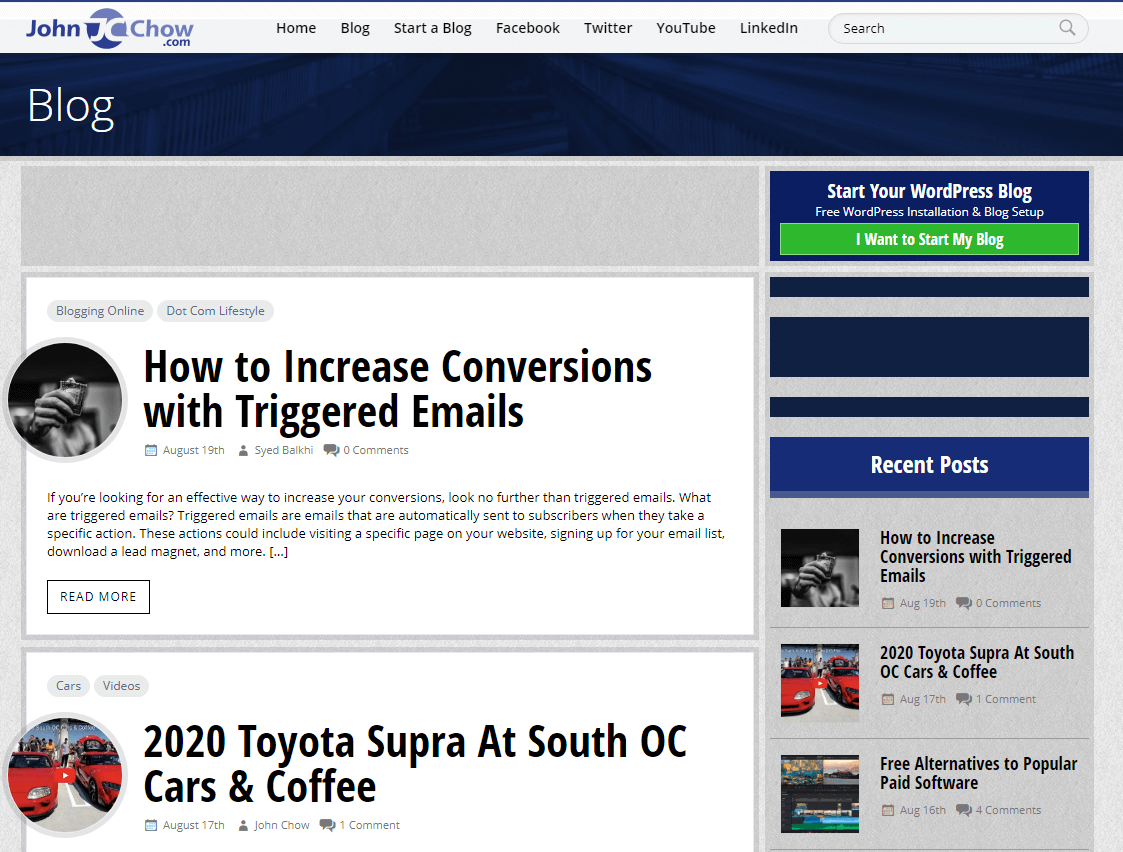Click comment bubble icon beside 1 Comment in main post
Viewport: 1123px width, 852px height.
(x=327, y=825)
